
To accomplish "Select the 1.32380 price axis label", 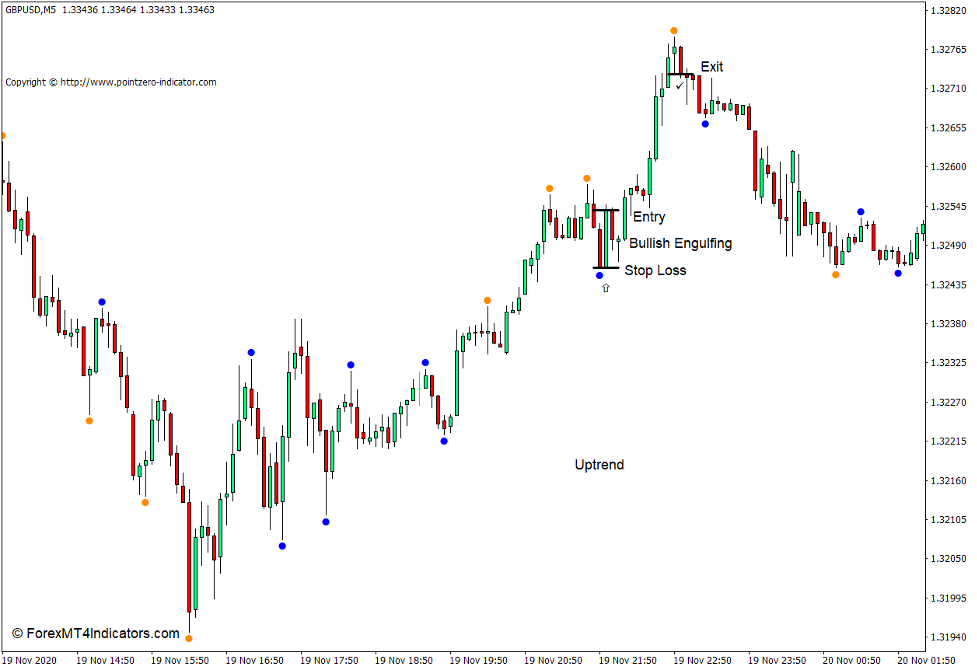I will (x=948, y=324).
